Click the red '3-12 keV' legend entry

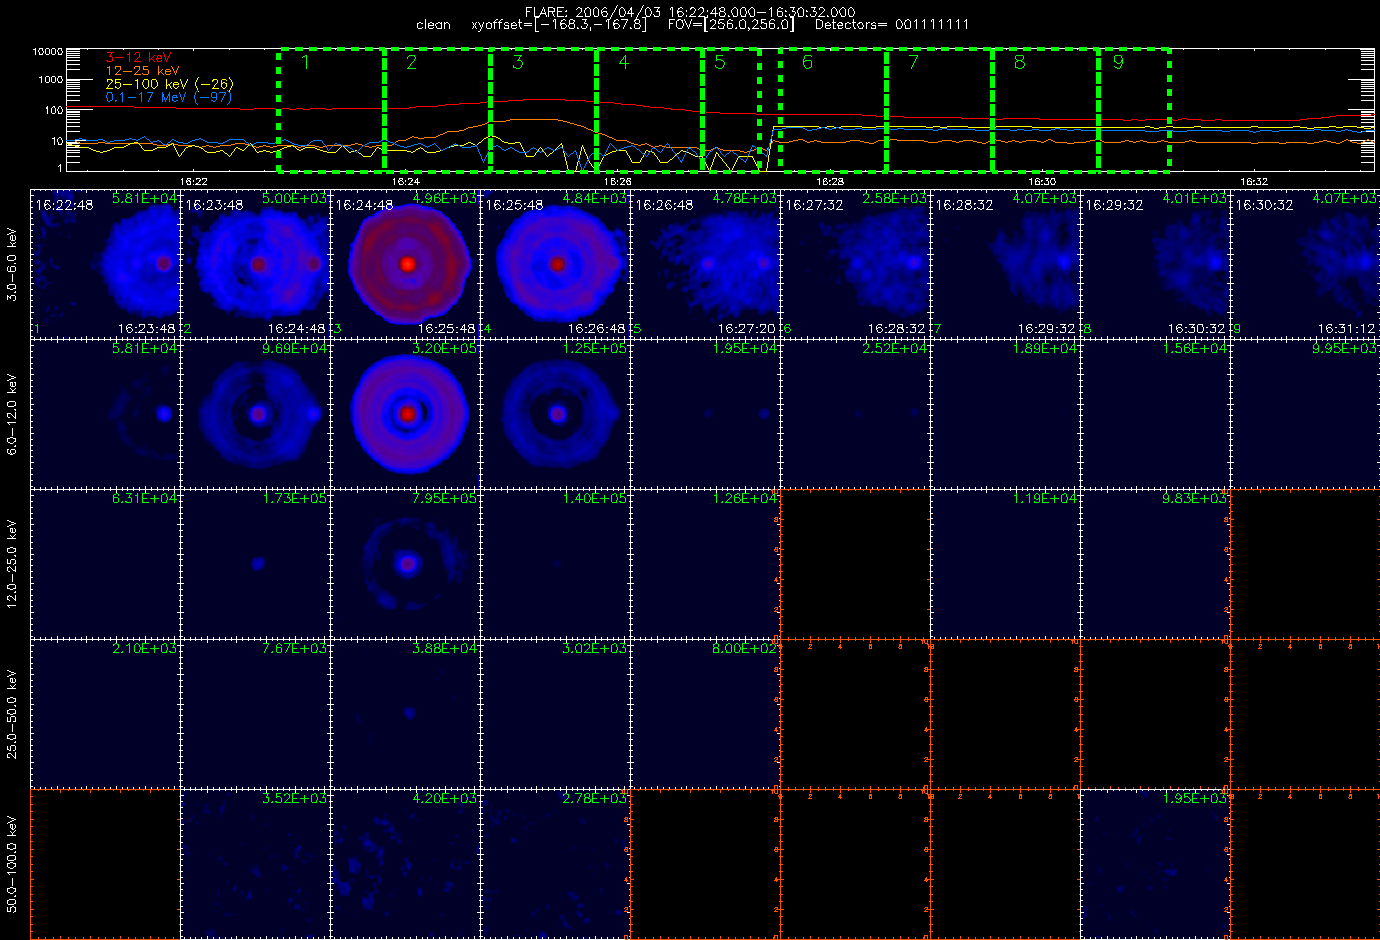point(138,58)
